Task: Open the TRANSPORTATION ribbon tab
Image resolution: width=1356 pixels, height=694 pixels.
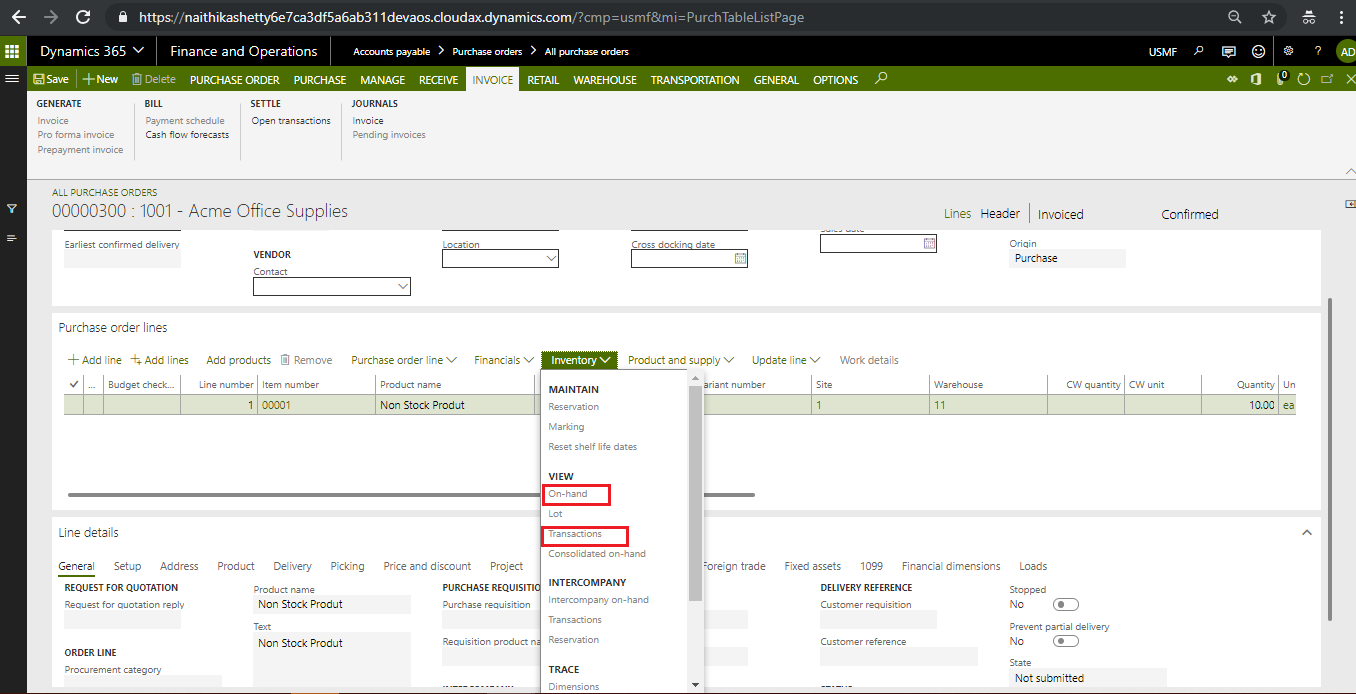Action: [695, 80]
